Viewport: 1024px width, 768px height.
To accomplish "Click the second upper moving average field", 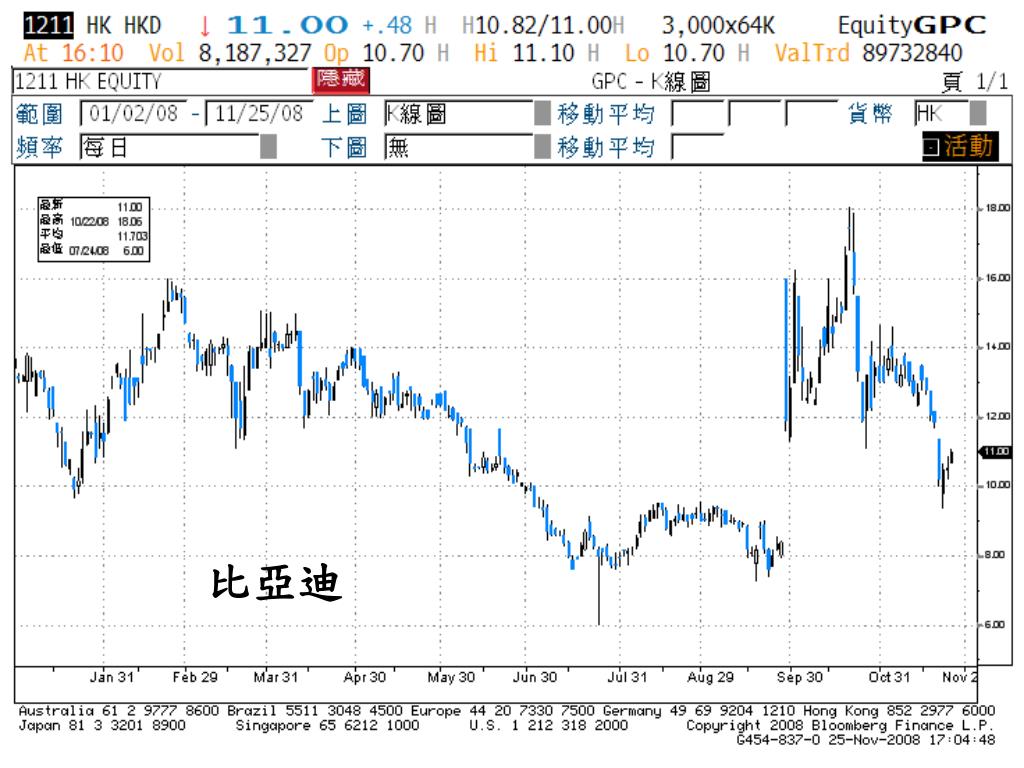I will pyautogui.click(x=754, y=114).
